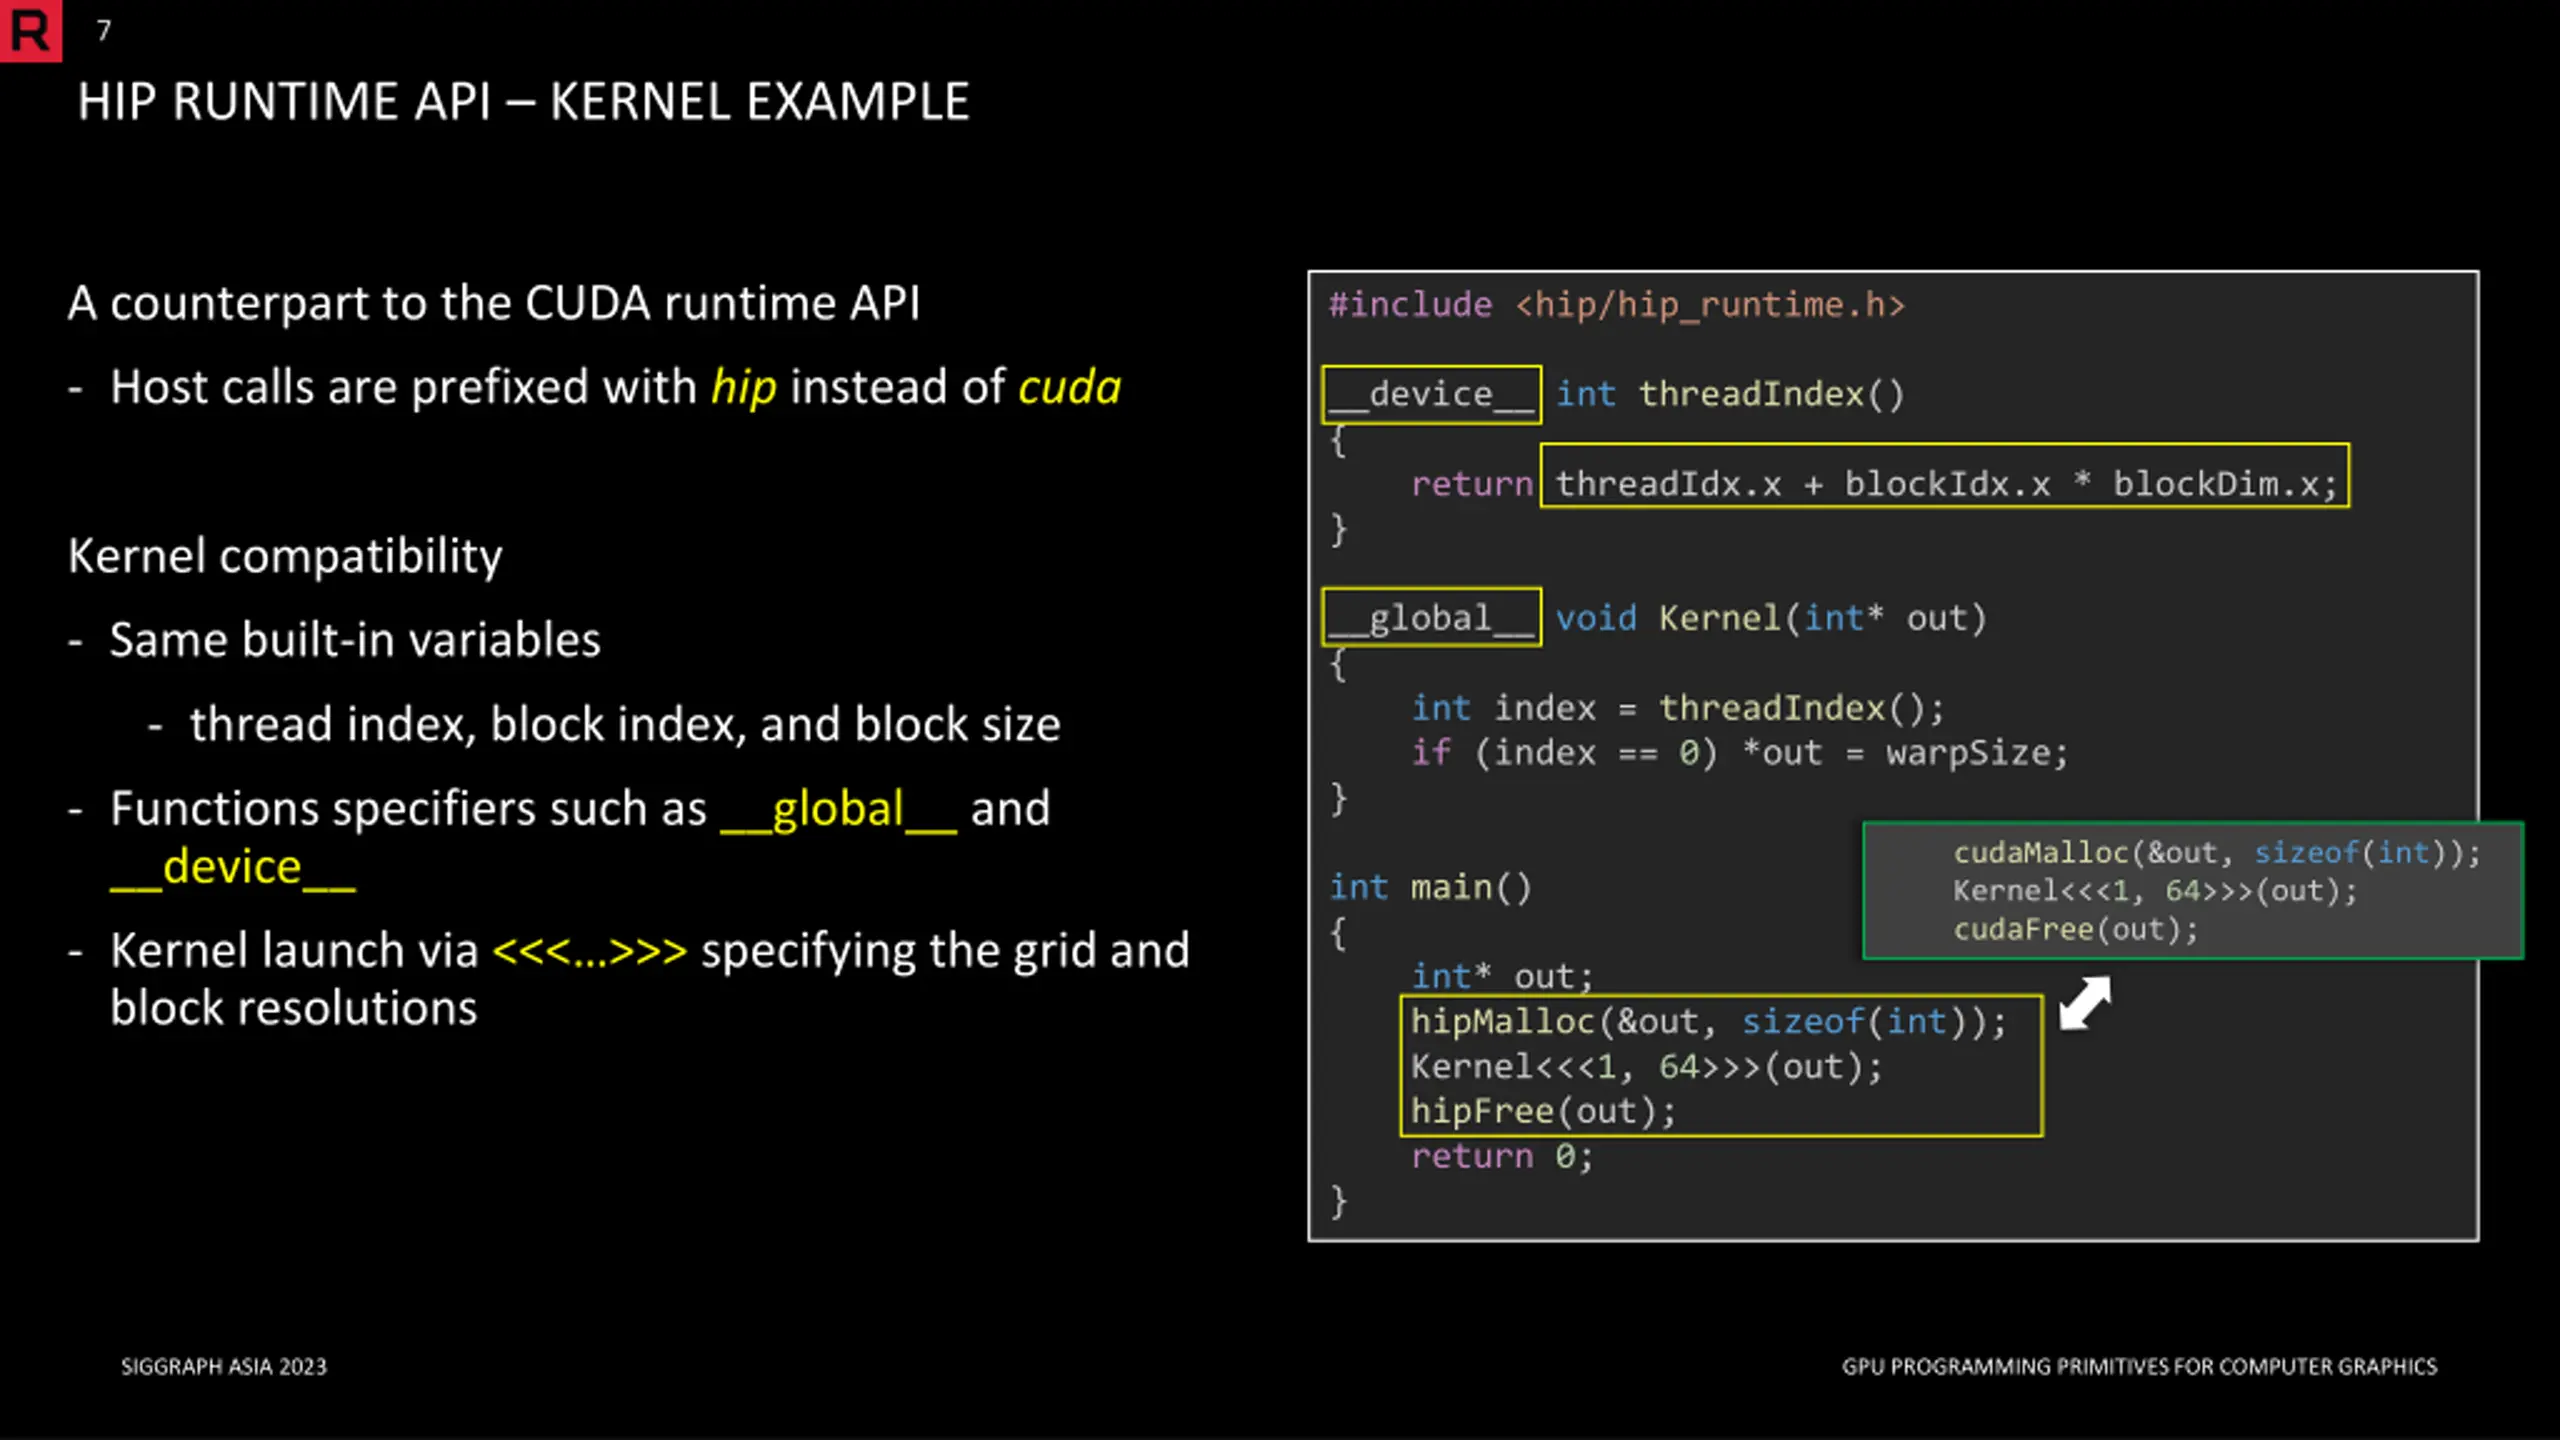Viewport: 2560px width, 1440px height.
Task: Click the 'int* out;' declaration
Action: pyautogui.click(x=1502, y=976)
